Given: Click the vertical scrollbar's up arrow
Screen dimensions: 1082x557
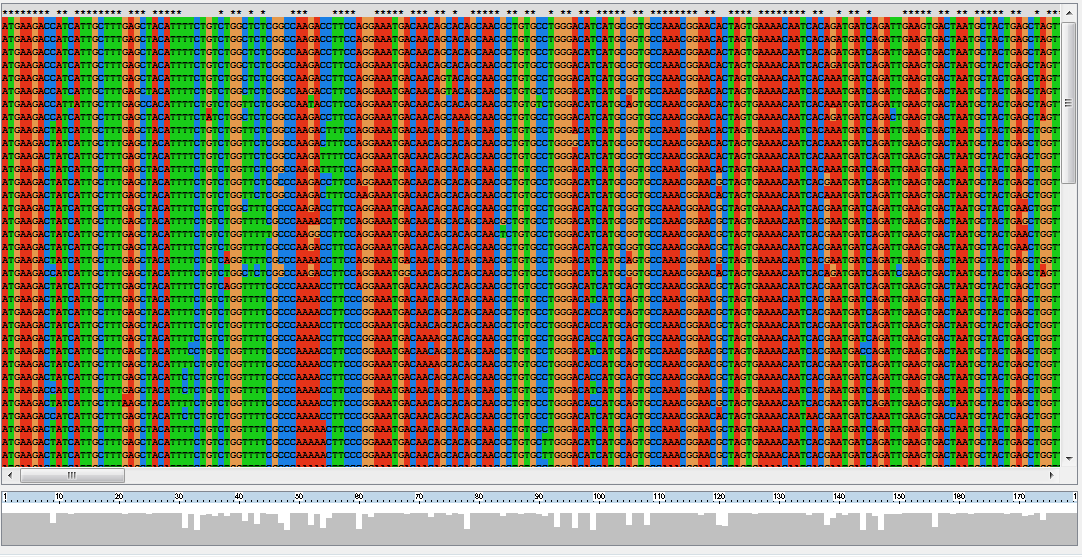Looking at the screenshot, I should tap(1069, 12).
